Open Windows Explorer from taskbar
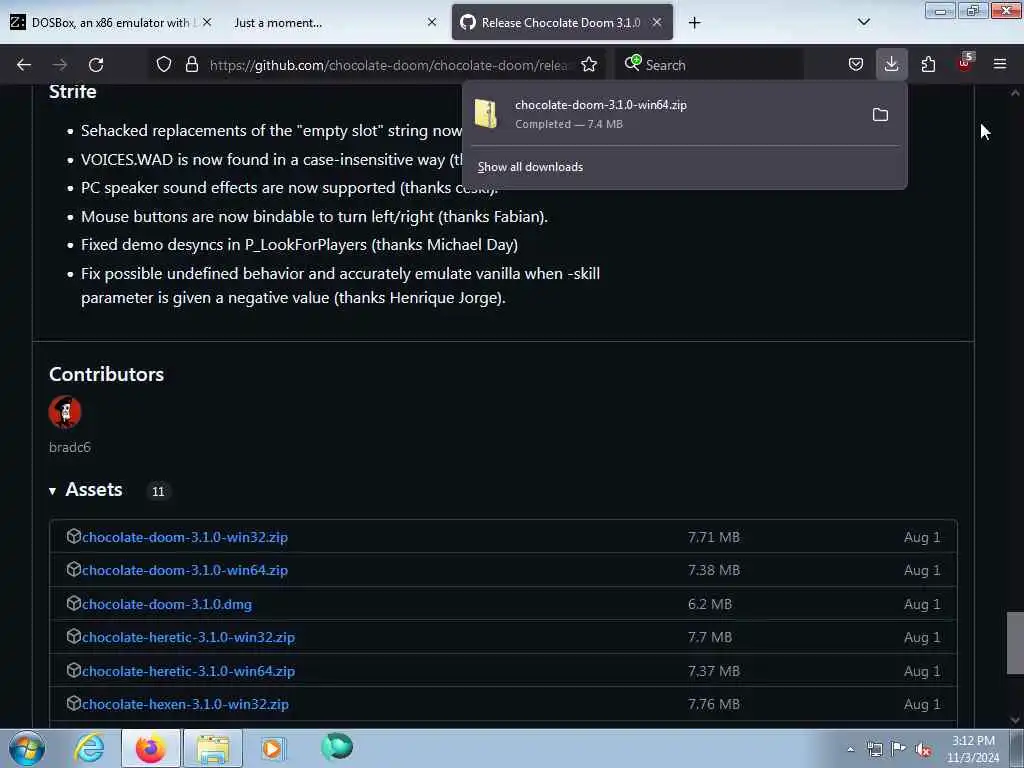Screen dimensions: 1024x768 click(x=213, y=748)
